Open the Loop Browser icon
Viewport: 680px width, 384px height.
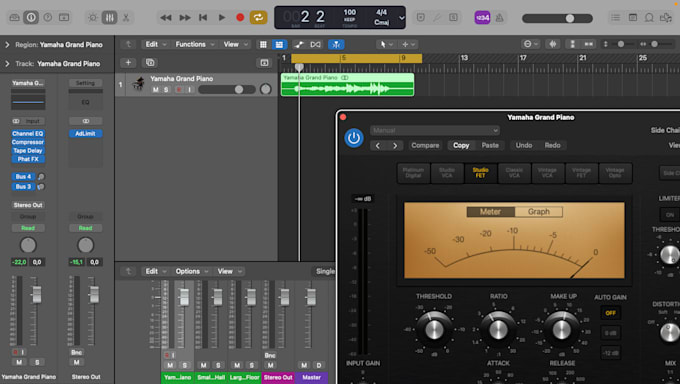click(x=649, y=17)
